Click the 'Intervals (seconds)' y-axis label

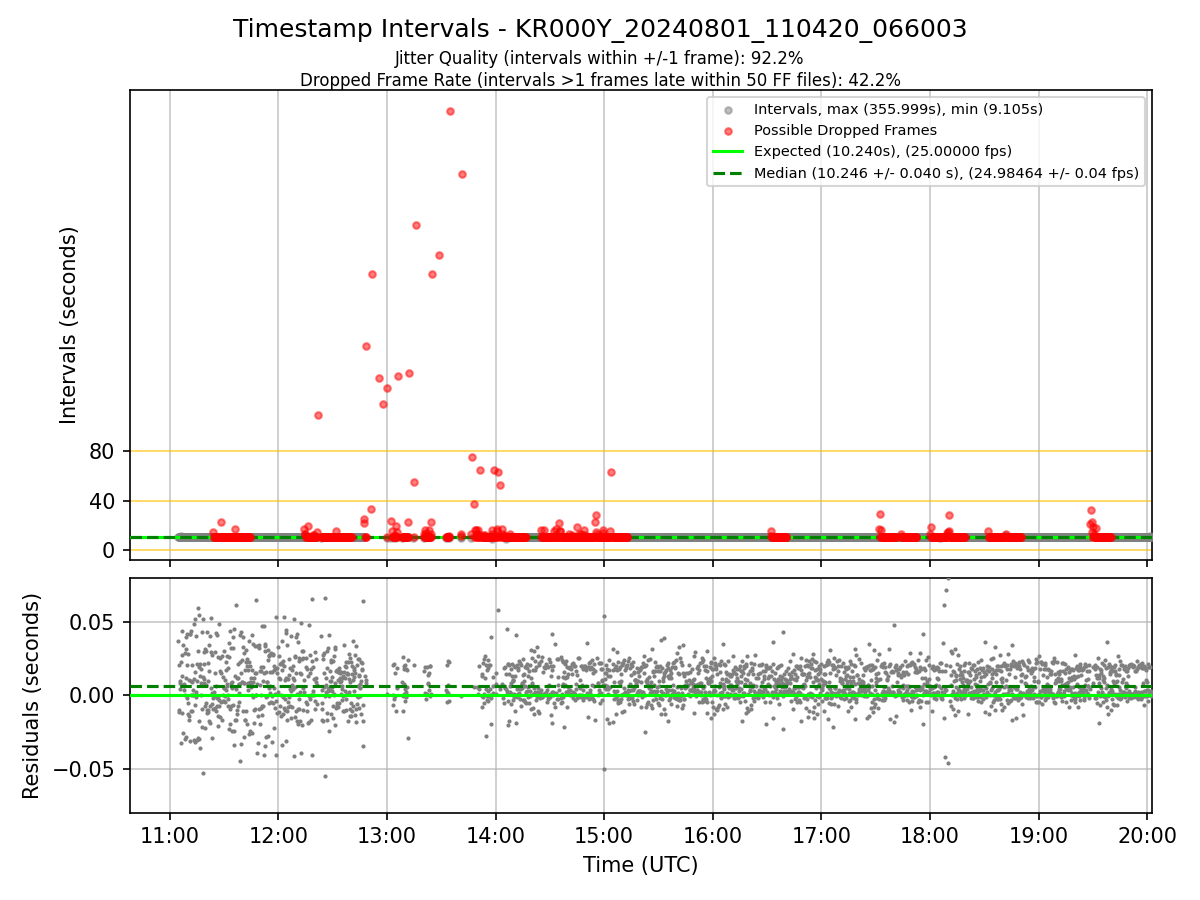(x=69, y=325)
